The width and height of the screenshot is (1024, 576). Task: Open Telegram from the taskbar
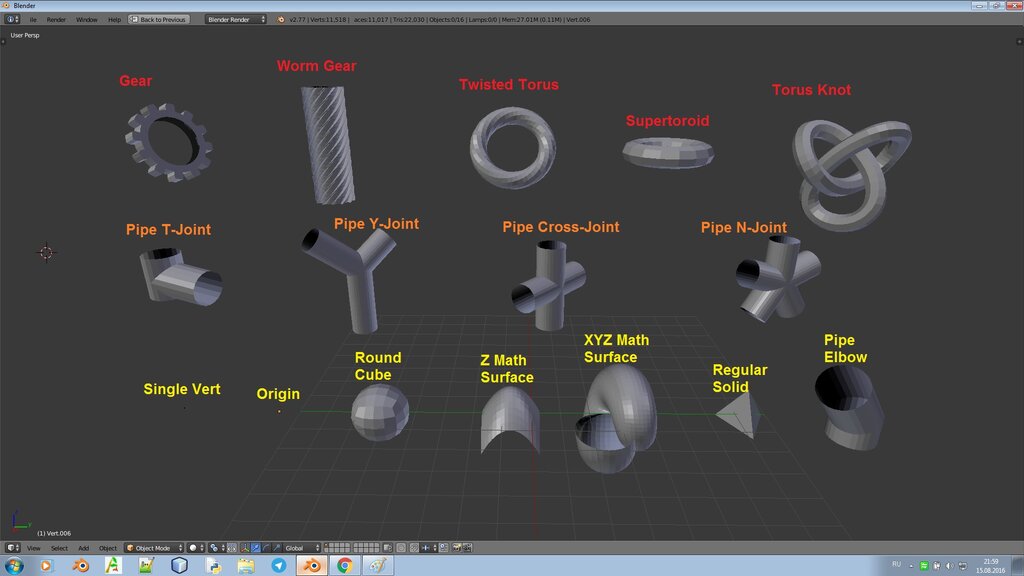279,566
